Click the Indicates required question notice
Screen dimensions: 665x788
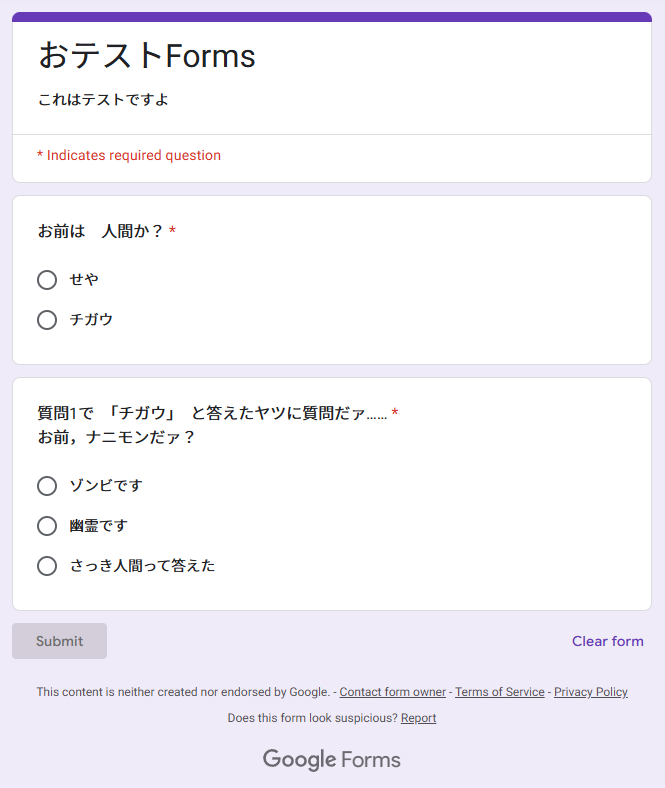click(129, 156)
